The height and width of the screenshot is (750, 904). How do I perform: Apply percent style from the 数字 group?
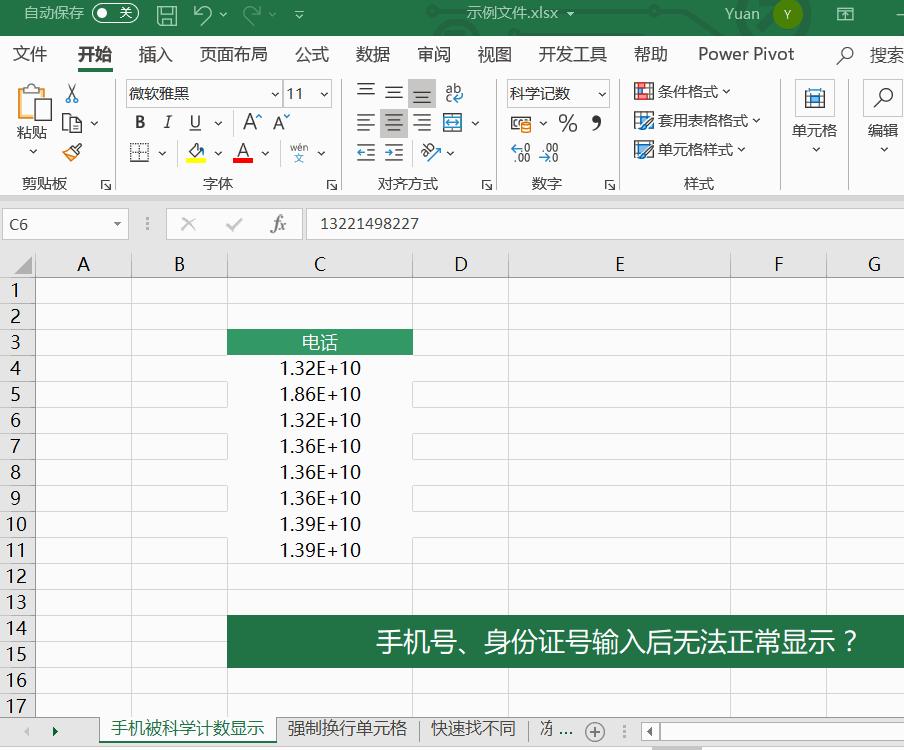[567, 122]
